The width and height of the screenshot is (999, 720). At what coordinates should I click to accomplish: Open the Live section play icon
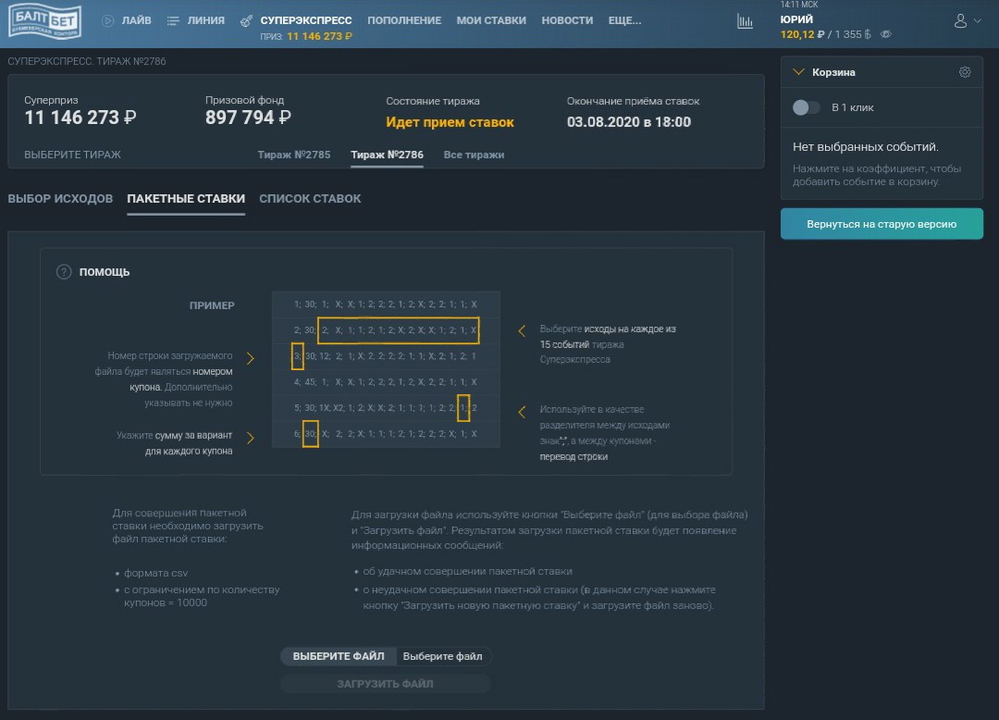point(108,21)
